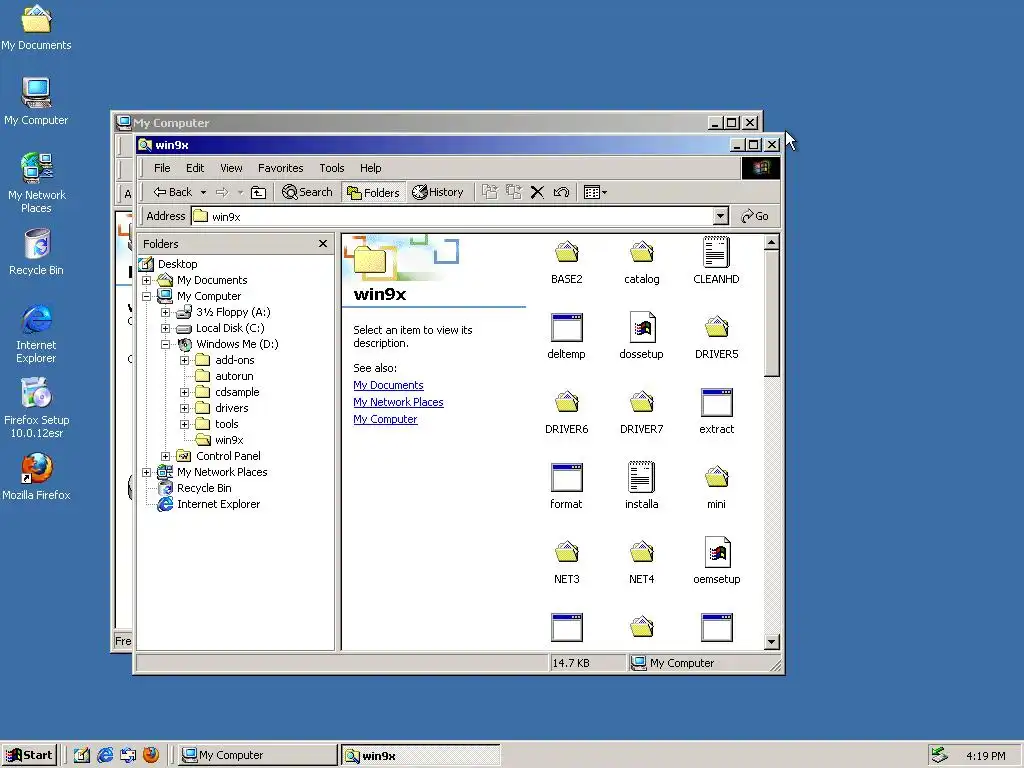Click the My Network Places desktop icon
The width and height of the screenshot is (1024, 768).
point(36,183)
